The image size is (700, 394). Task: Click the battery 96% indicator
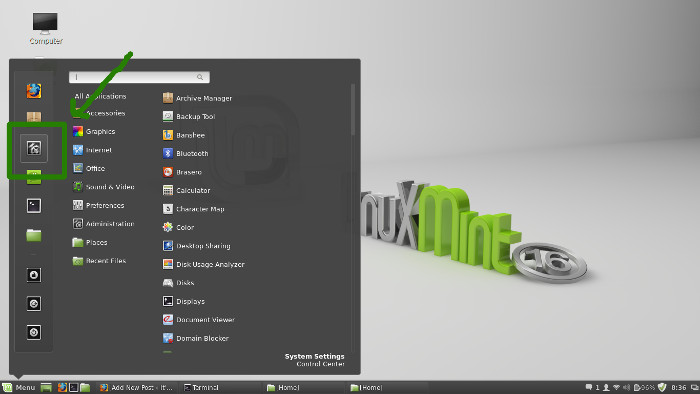click(644, 387)
